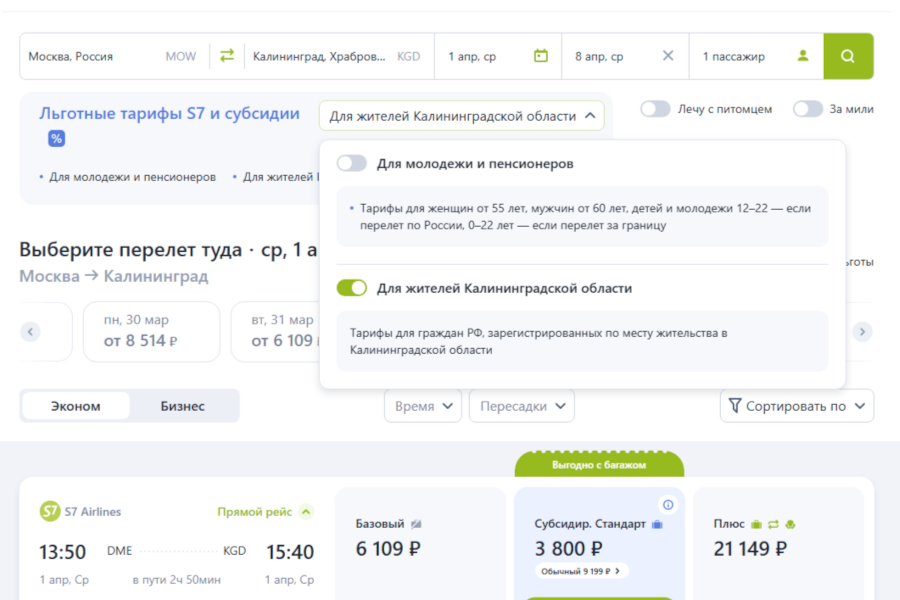This screenshot has width=900, height=600.
Task: Clear the return date 8 апр
Action: click(668, 56)
